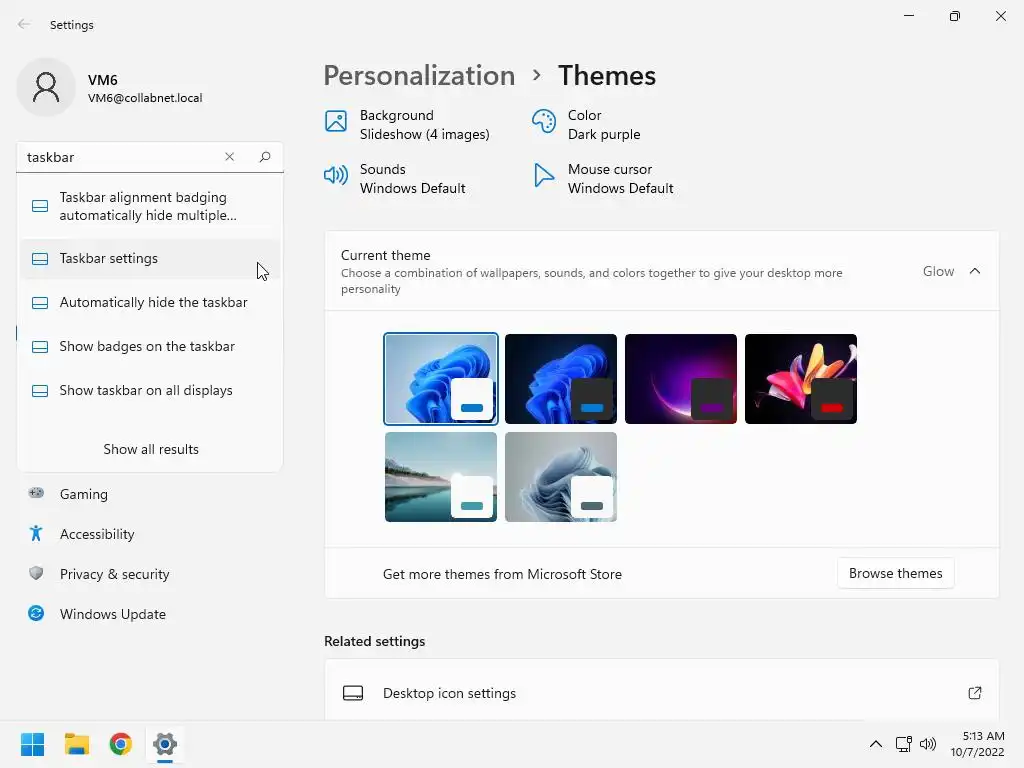Viewport: 1024px width, 768px height.
Task: Select the Captured Motion flower theme
Action: pyautogui.click(x=801, y=379)
